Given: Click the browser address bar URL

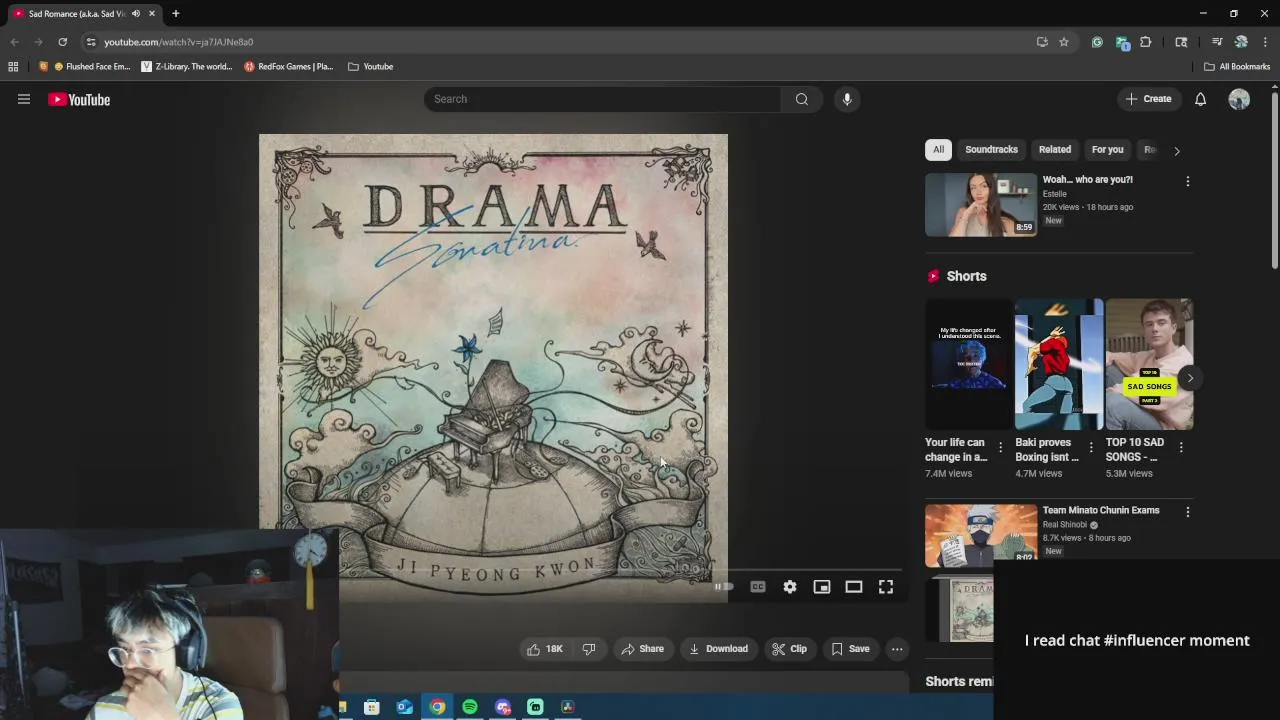Looking at the screenshot, I should 178,42.
